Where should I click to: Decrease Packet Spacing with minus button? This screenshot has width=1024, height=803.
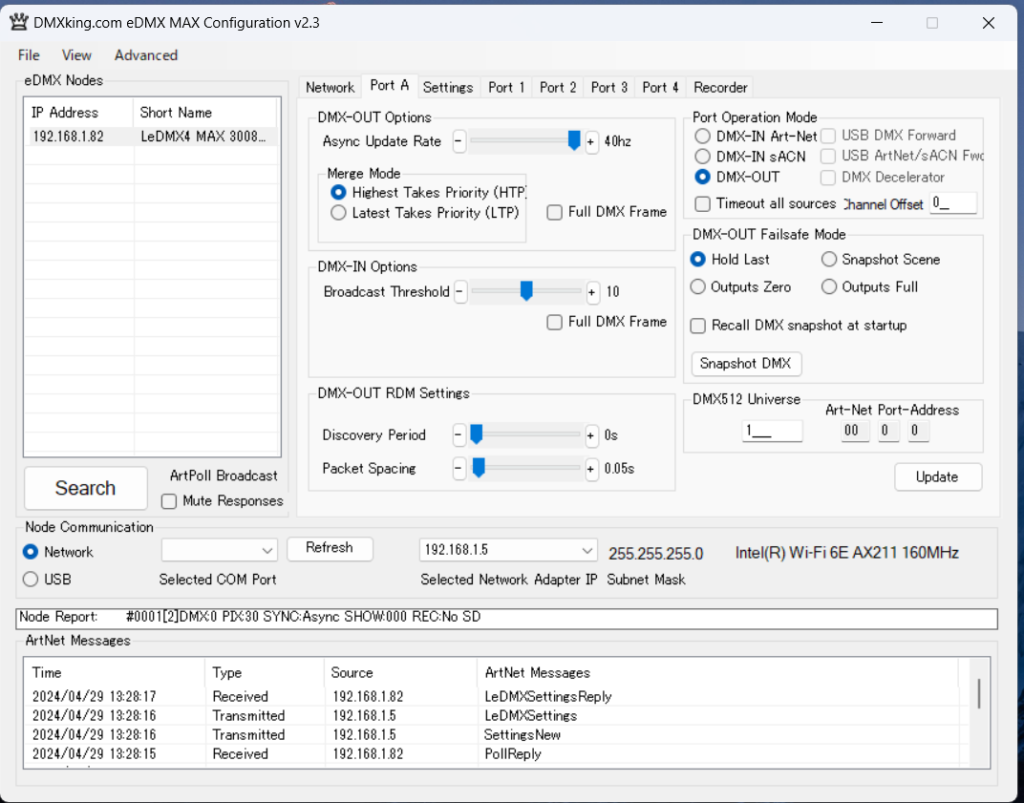458,469
